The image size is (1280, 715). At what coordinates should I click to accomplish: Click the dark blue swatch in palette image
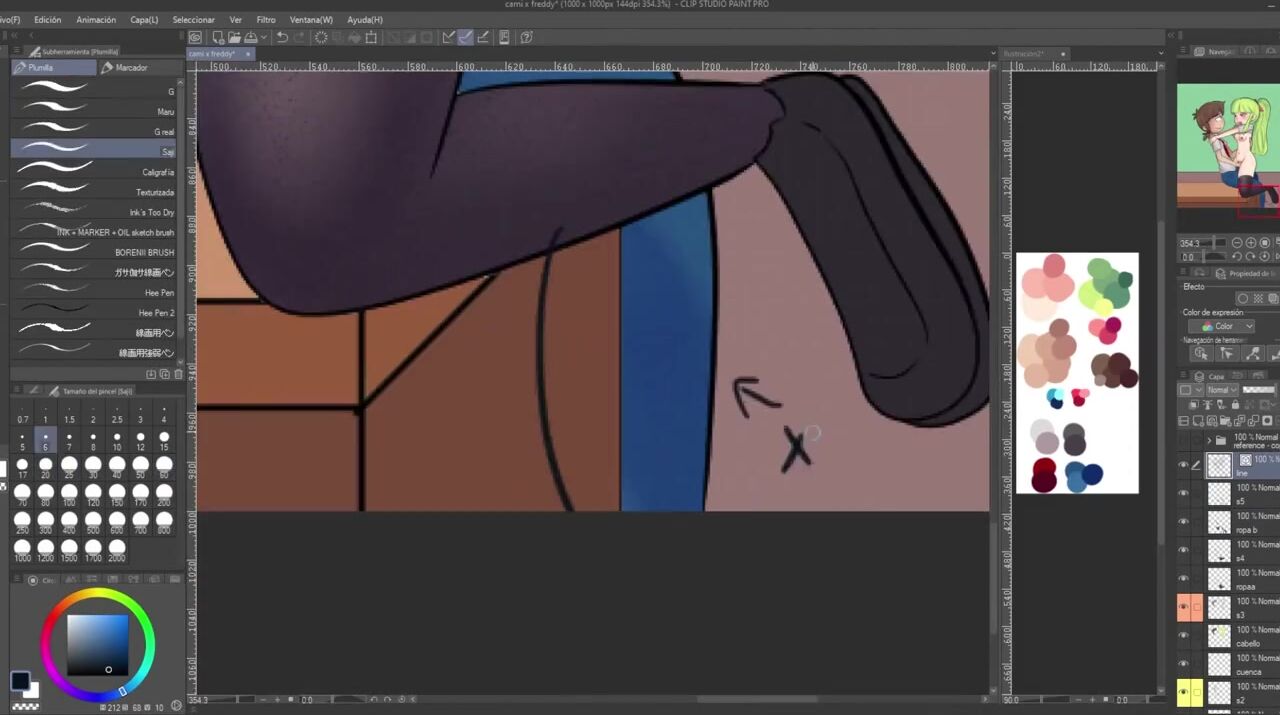[1092, 474]
